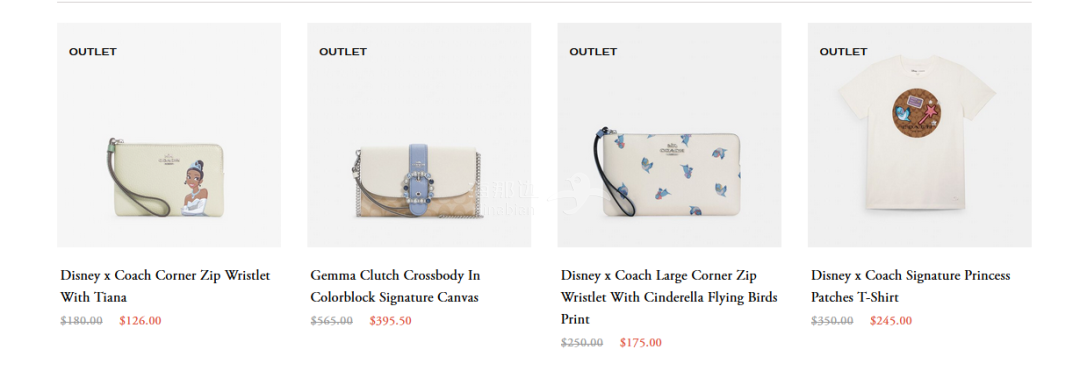1080x392 pixels.
Task: Click the crossed-out $565.00 original price
Action: [x=331, y=320]
